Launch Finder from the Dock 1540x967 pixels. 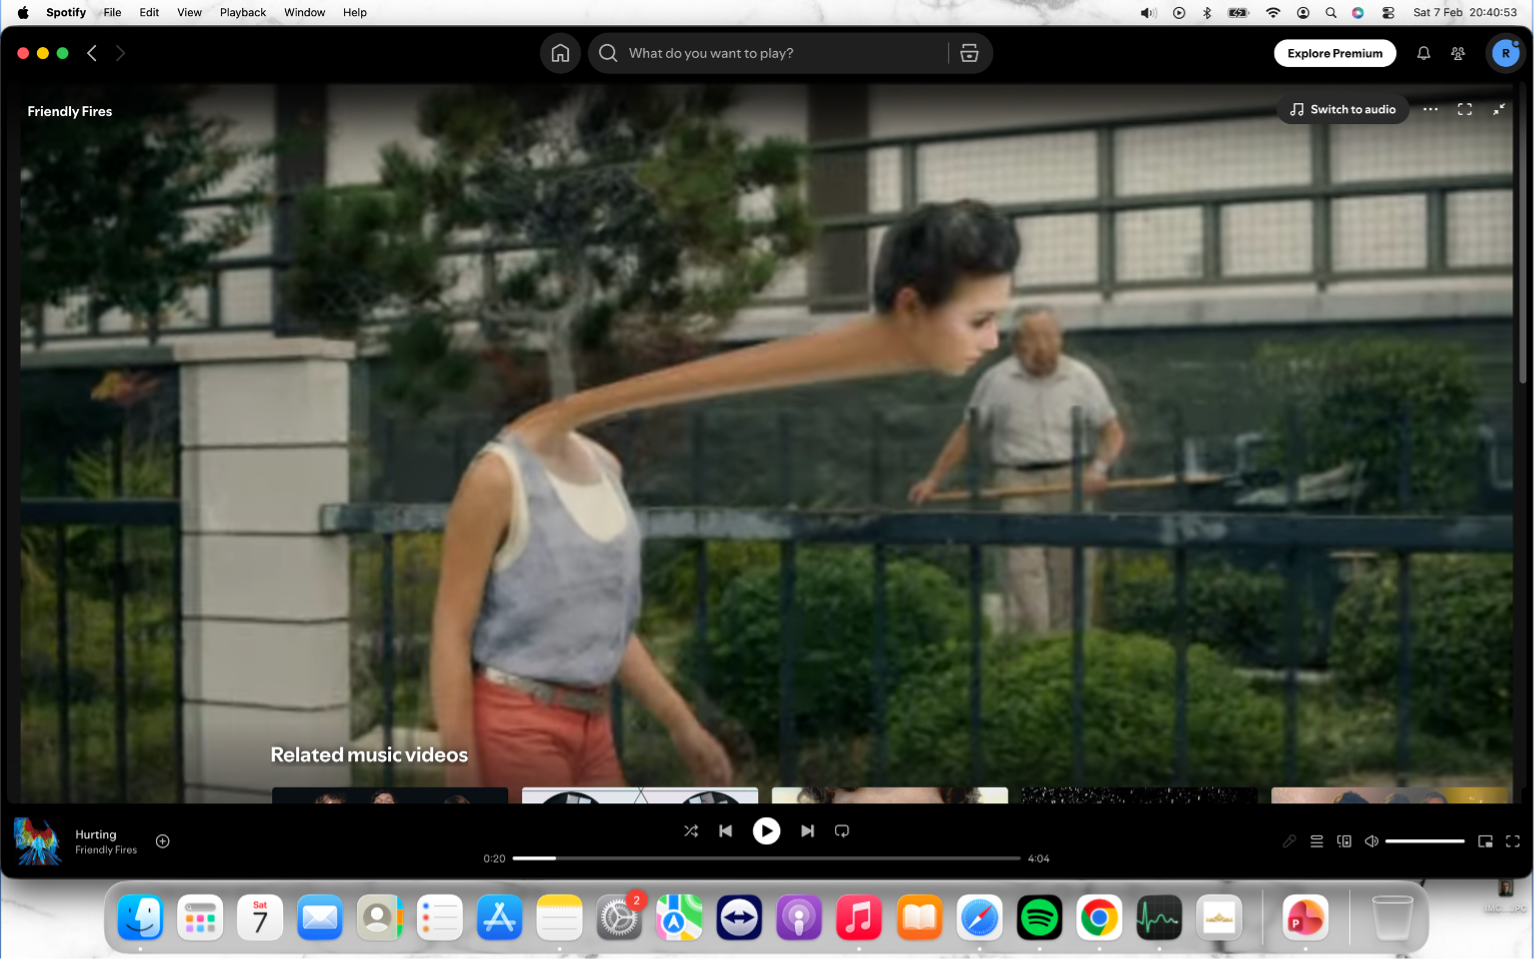click(x=140, y=917)
